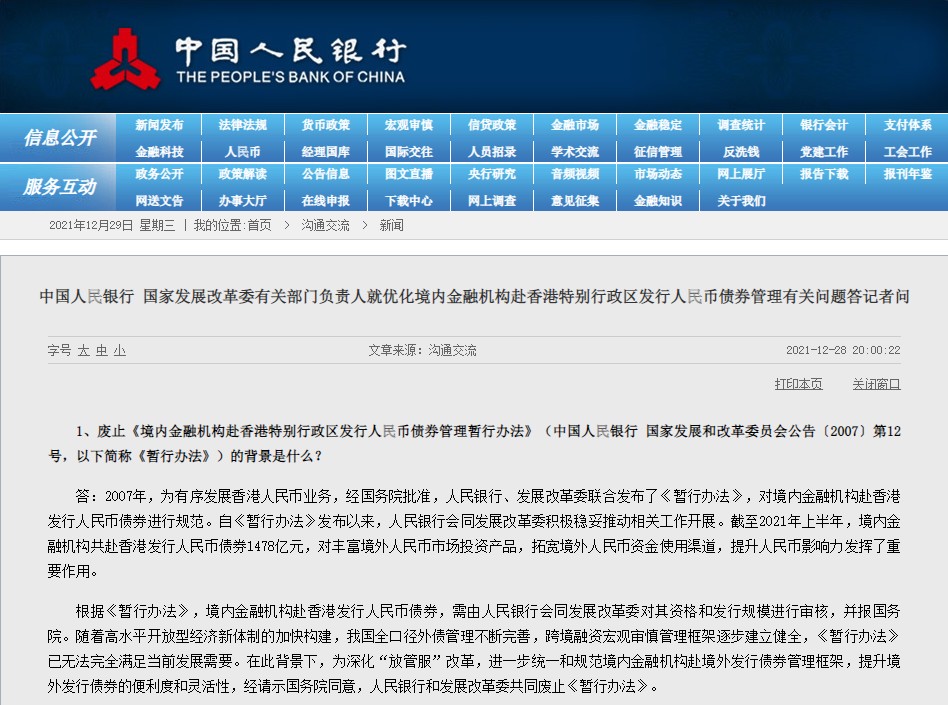The width and height of the screenshot is (948, 705).
Task: Click the 首页 breadcrumb link
Action: 259,226
